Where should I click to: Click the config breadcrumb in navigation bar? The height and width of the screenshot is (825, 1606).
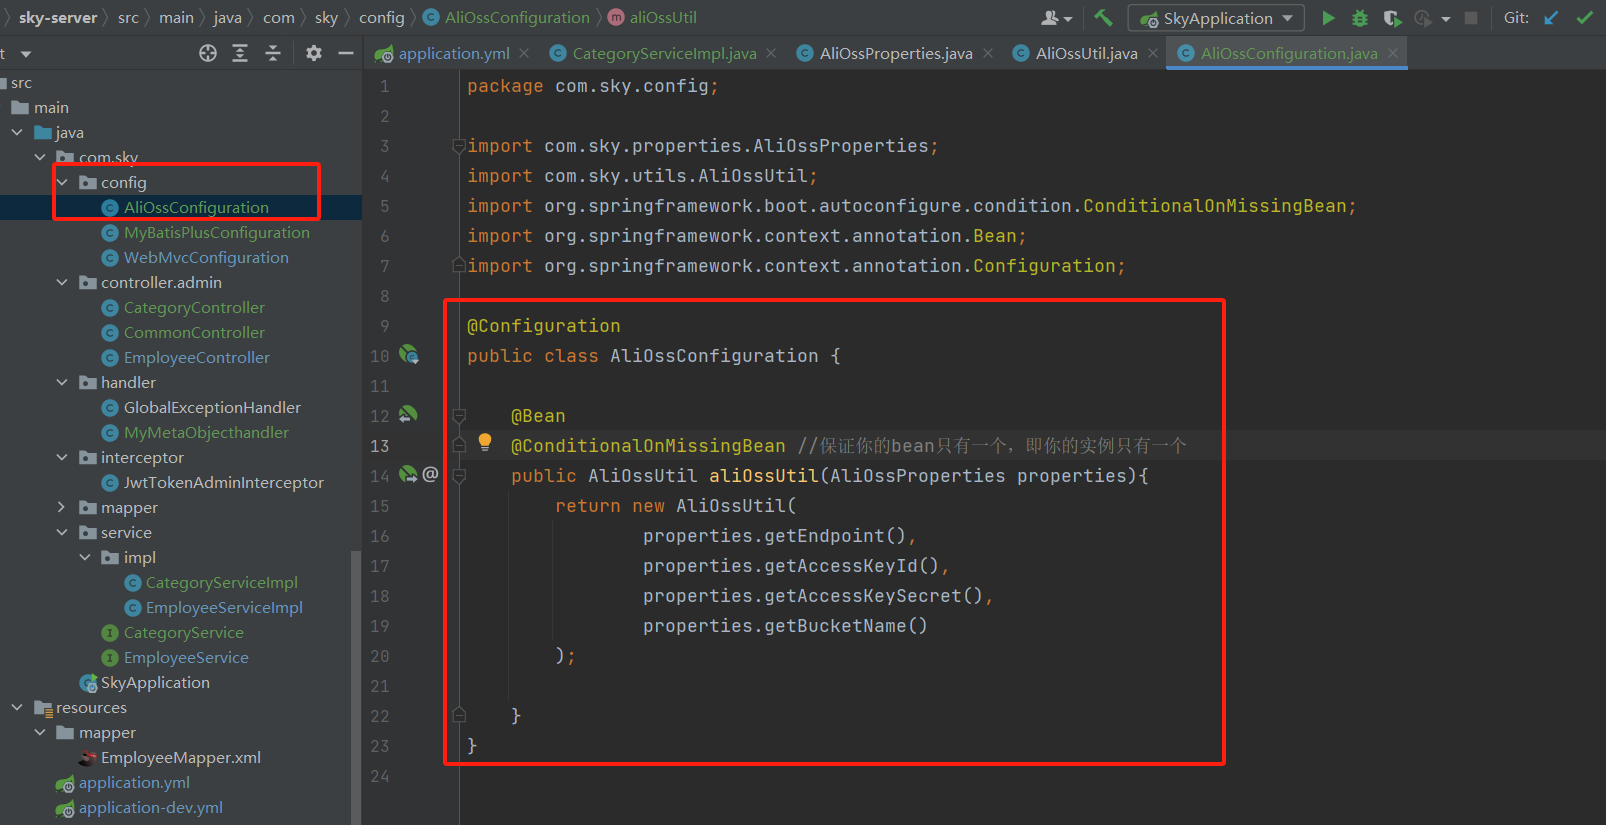[381, 18]
